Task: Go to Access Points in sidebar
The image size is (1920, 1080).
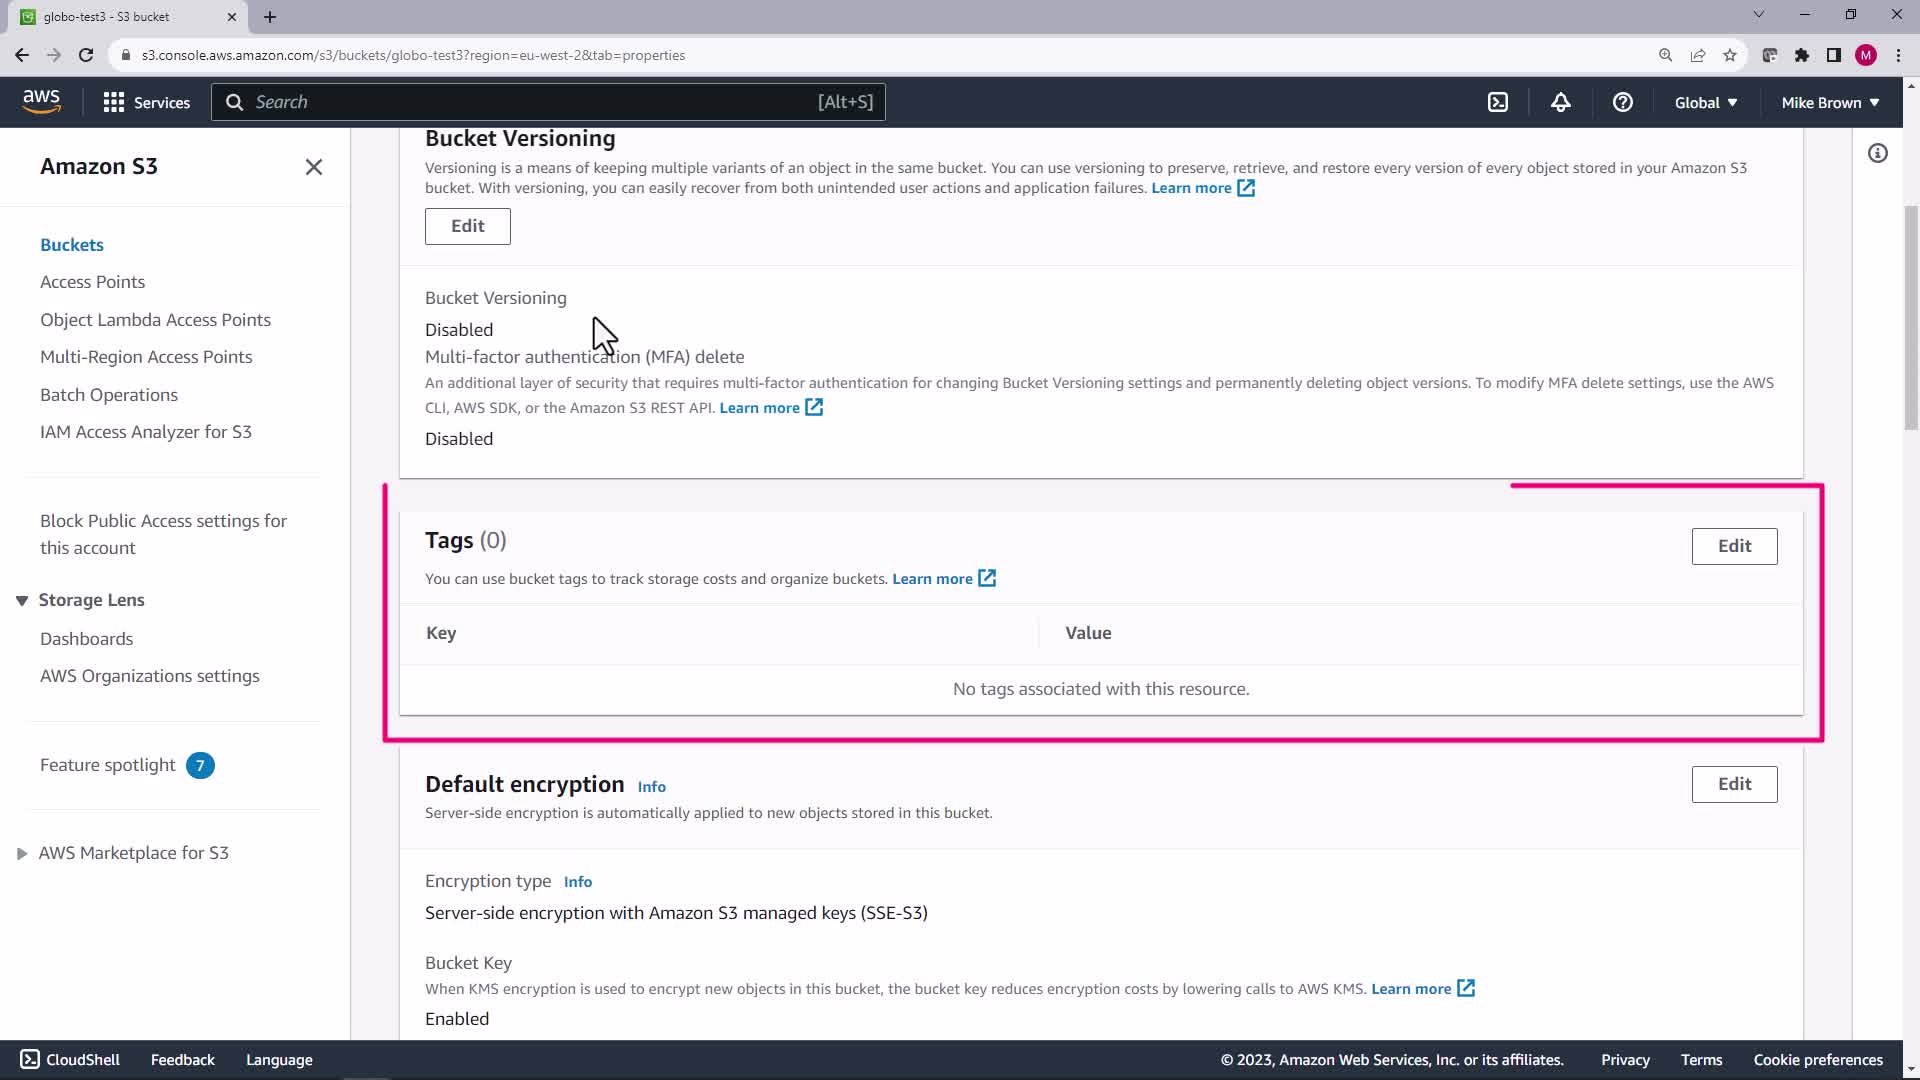Action: tap(92, 282)
